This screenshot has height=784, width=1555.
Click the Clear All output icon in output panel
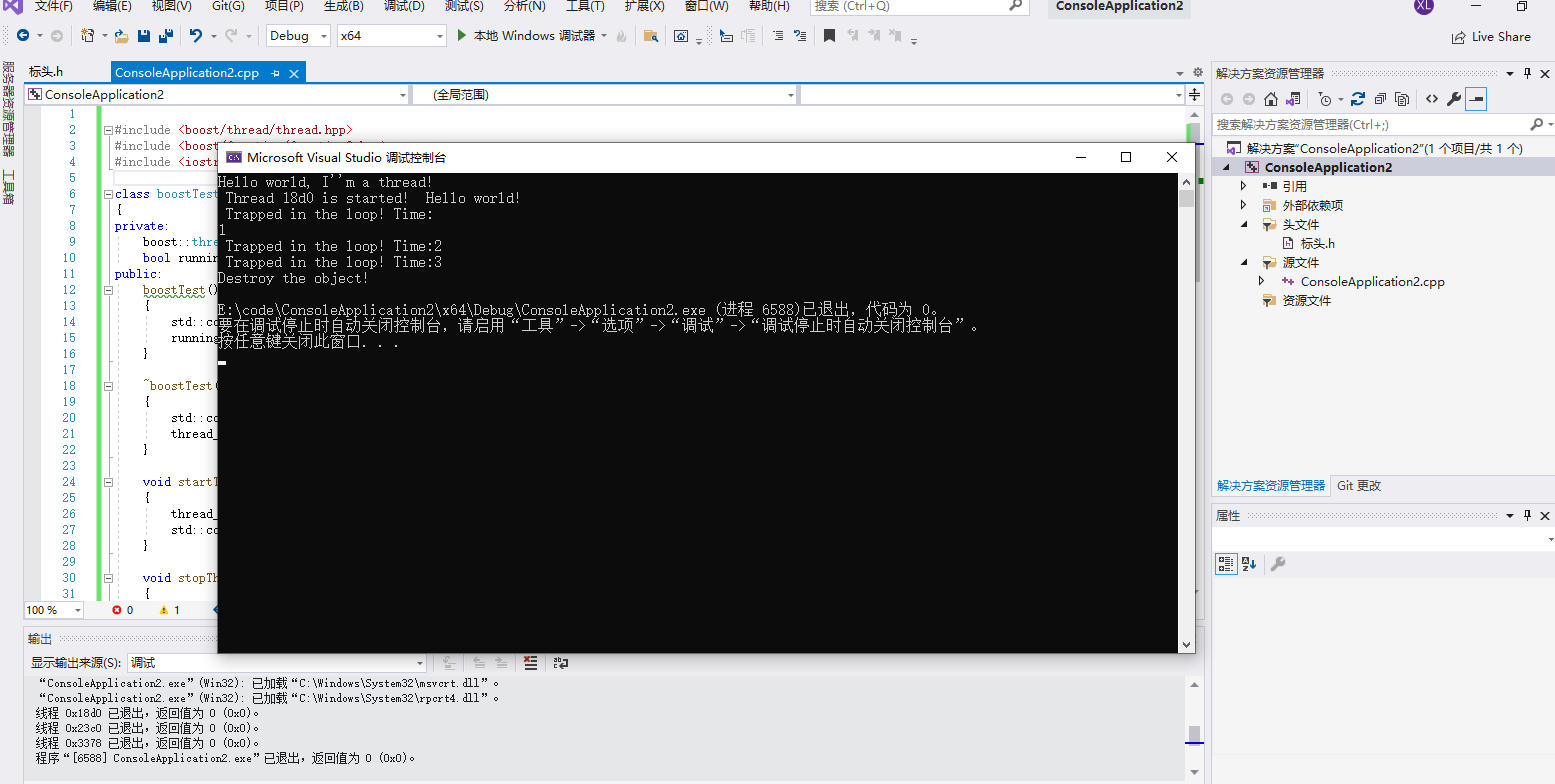(x=530, y=662)
